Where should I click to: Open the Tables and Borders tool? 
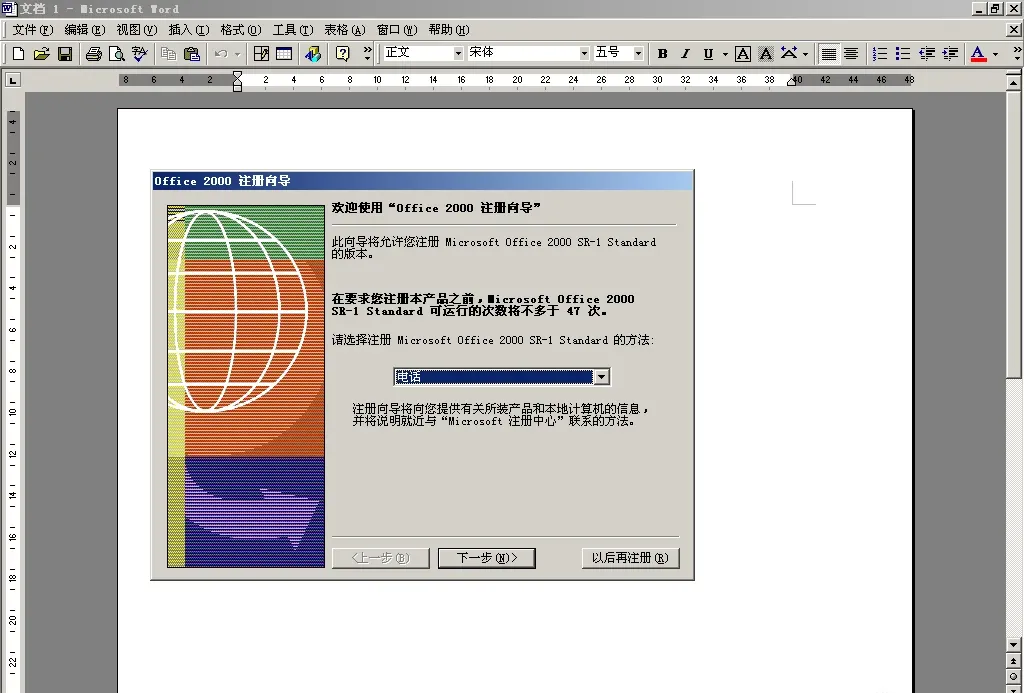pos(261,54)
